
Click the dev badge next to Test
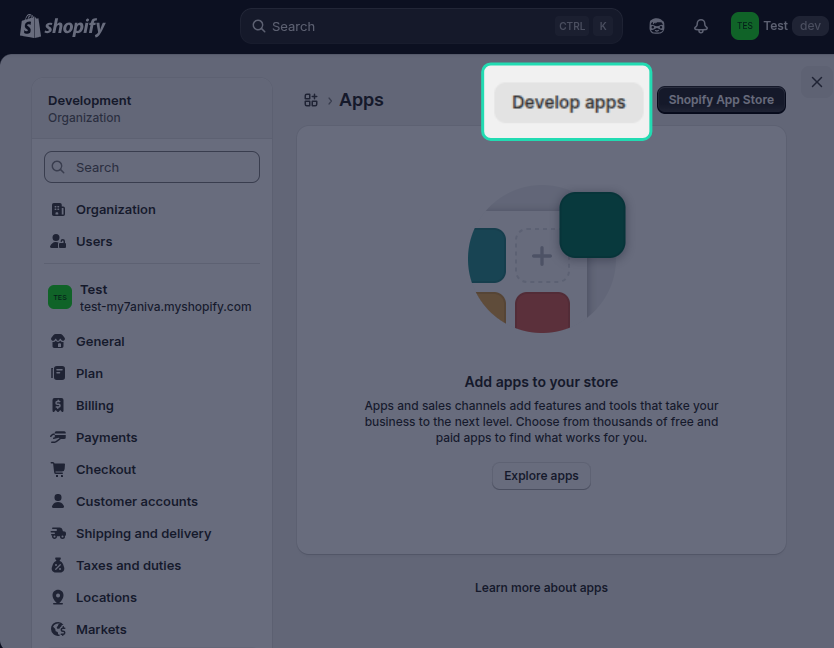[810, 26]
